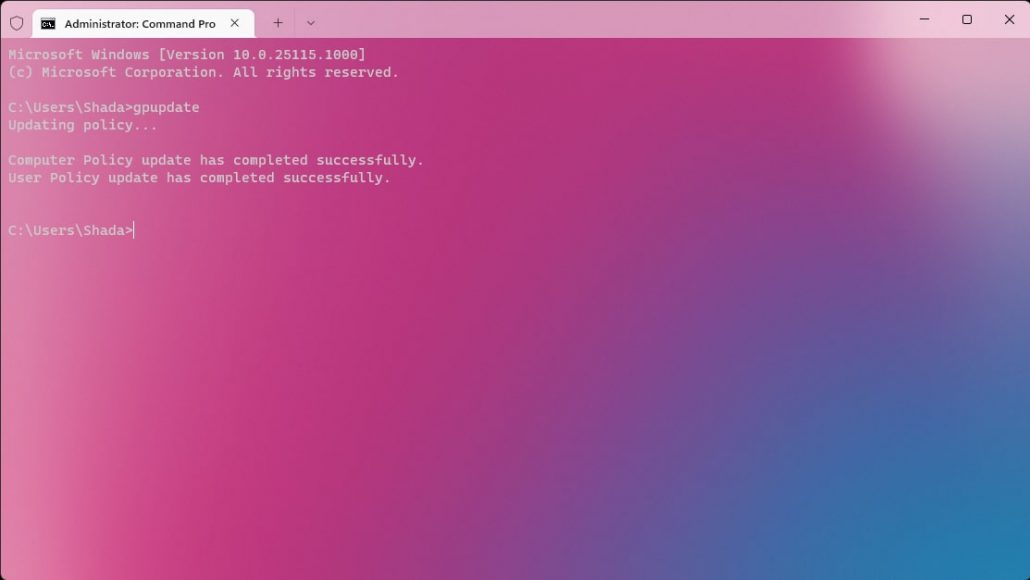Viewport: 1030px width, 580px height.
Task: Click the Microsoft Windows version line
Action: [x=187, y=54]
